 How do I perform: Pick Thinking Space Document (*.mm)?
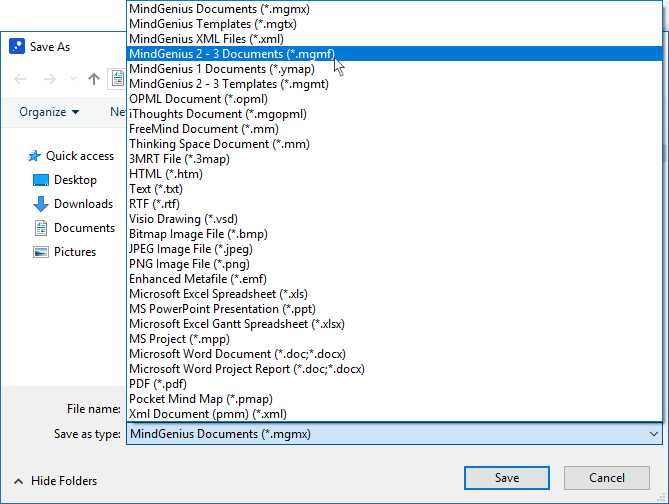point(394,144)
